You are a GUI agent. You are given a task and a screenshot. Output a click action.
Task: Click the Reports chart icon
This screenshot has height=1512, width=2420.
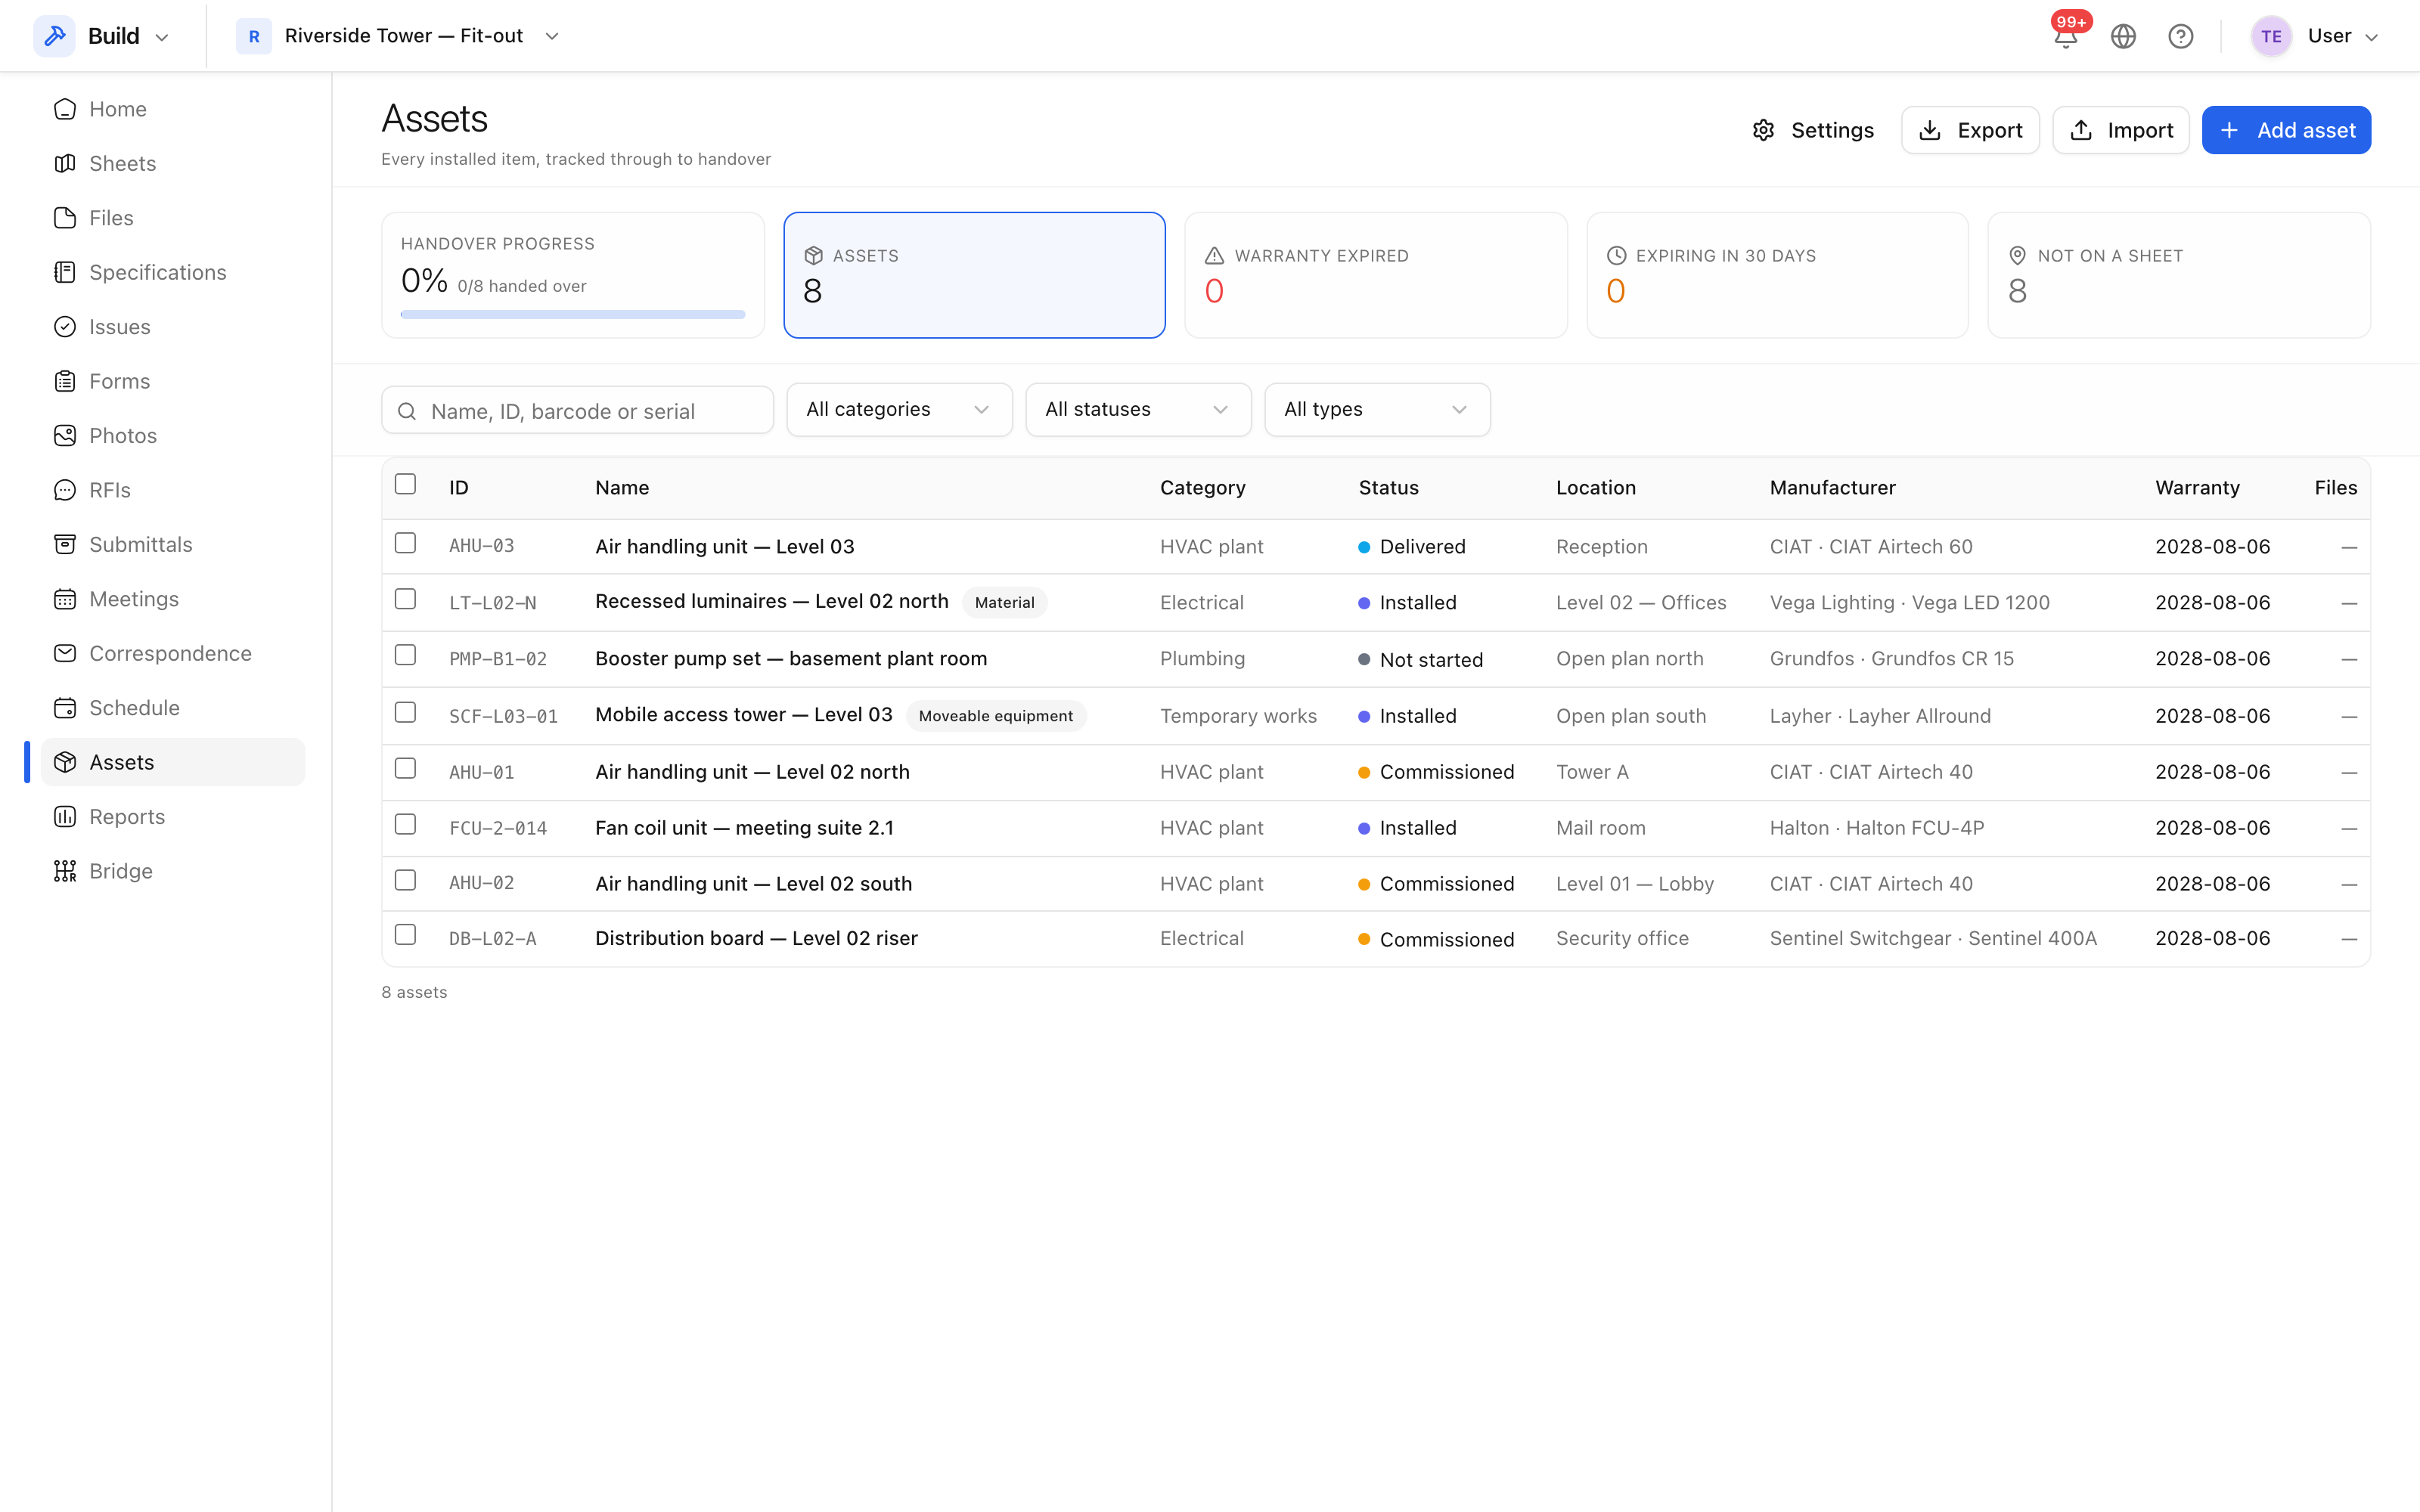coord(65,817)
